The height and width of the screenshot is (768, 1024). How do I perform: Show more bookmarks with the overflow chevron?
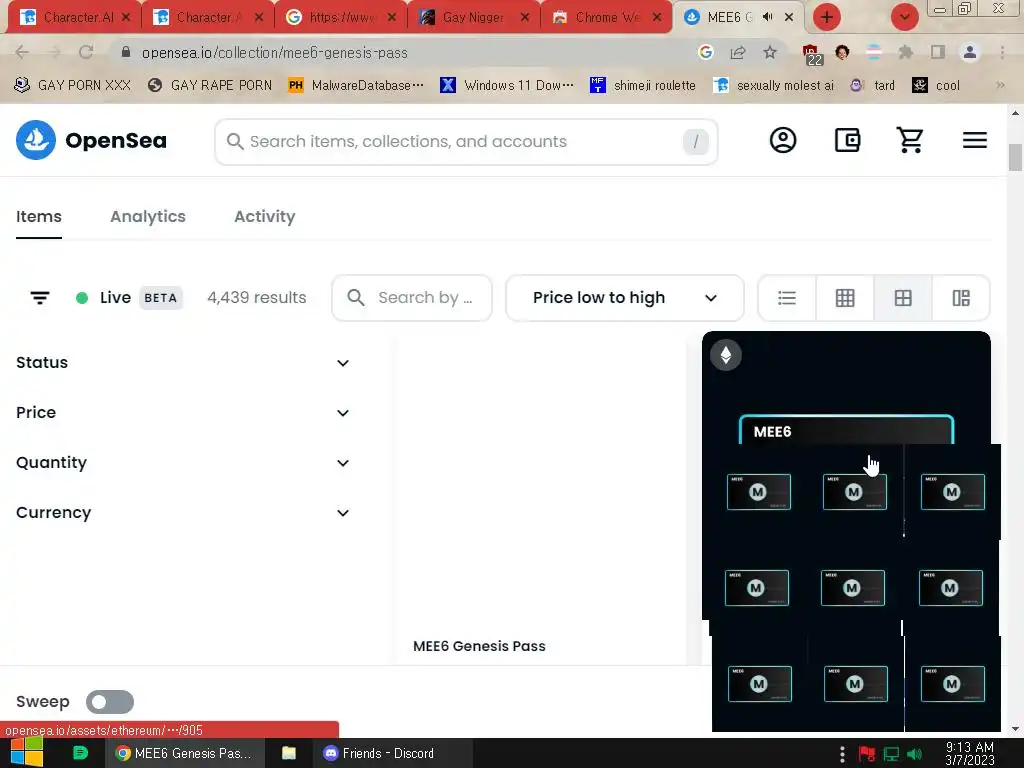click(1000, 85)
